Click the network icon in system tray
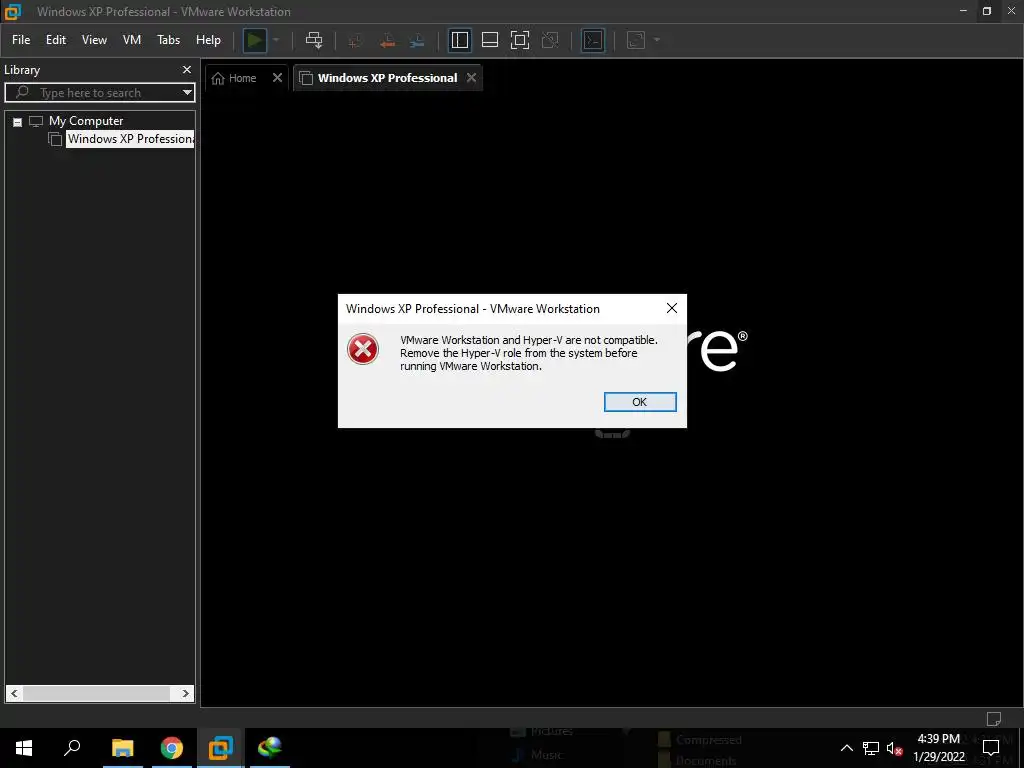Screen dimensions: 1024x768 pos(871,748)
